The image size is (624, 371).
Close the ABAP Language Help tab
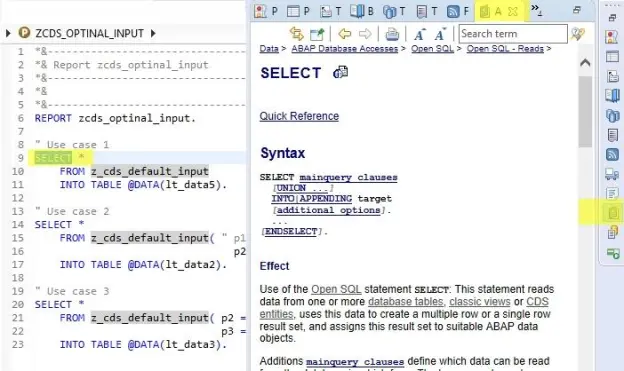tap(513, 12)
